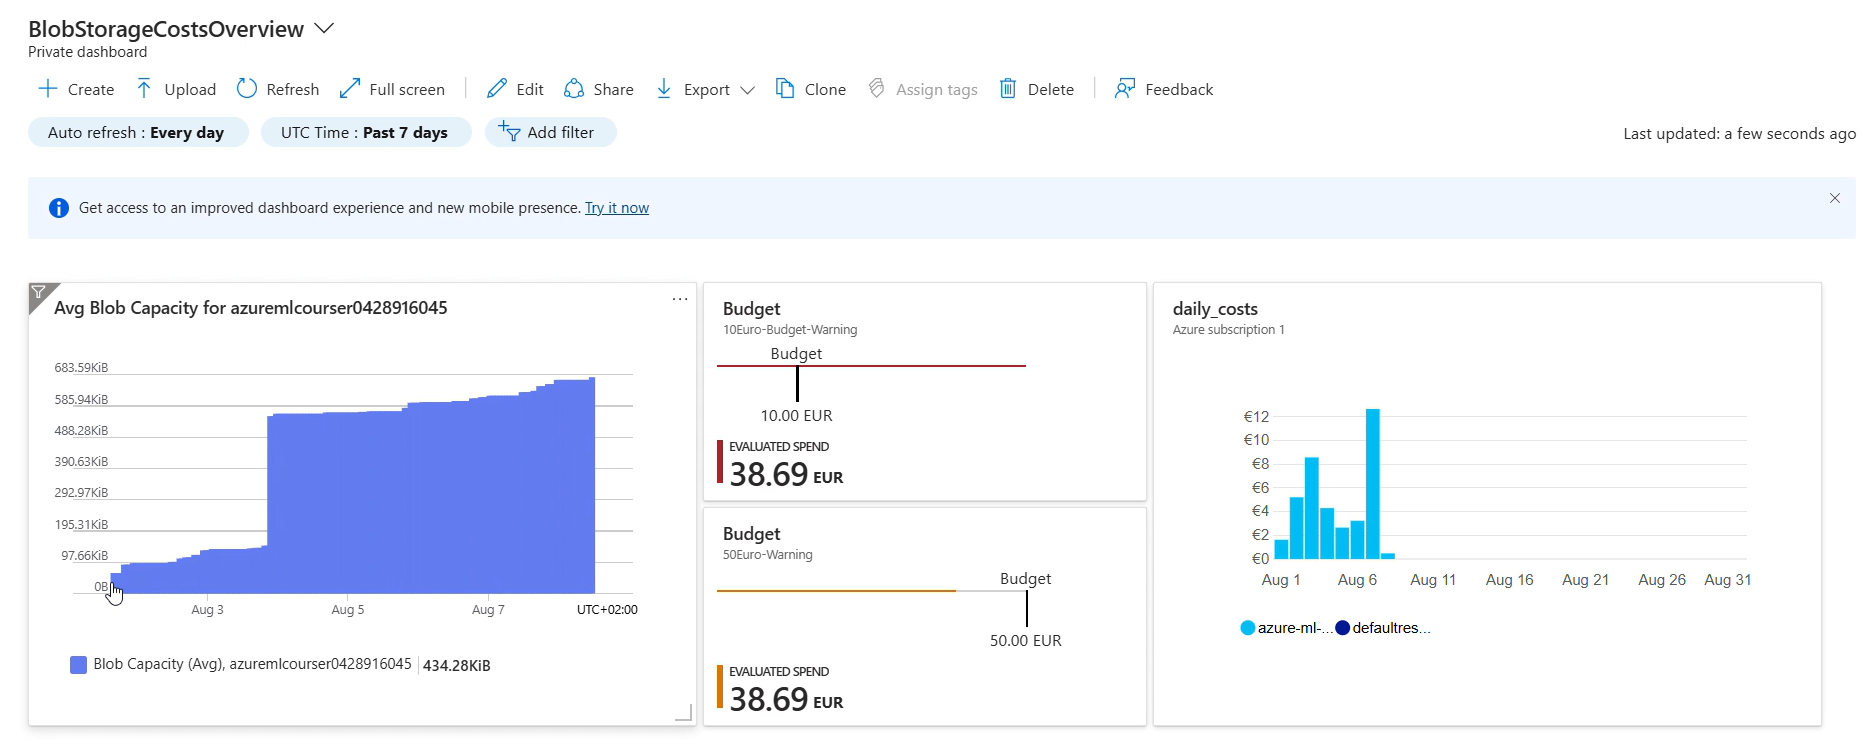The image size is (1863, 748).
Task: Click the Delete trash icon
Action: (1008, 89)
